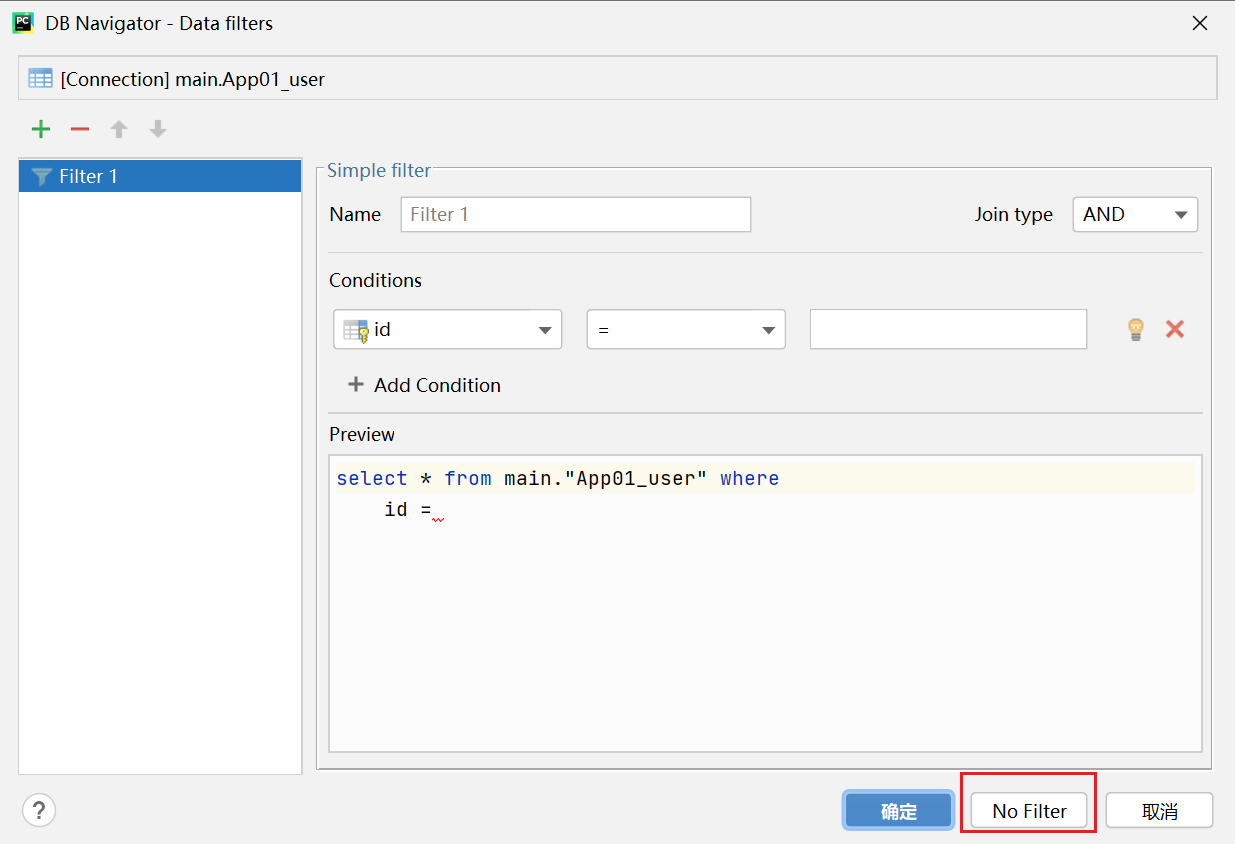Click the condition value input field
Viewport: 1235px width, 844px height.
click(x=948, y=329)
